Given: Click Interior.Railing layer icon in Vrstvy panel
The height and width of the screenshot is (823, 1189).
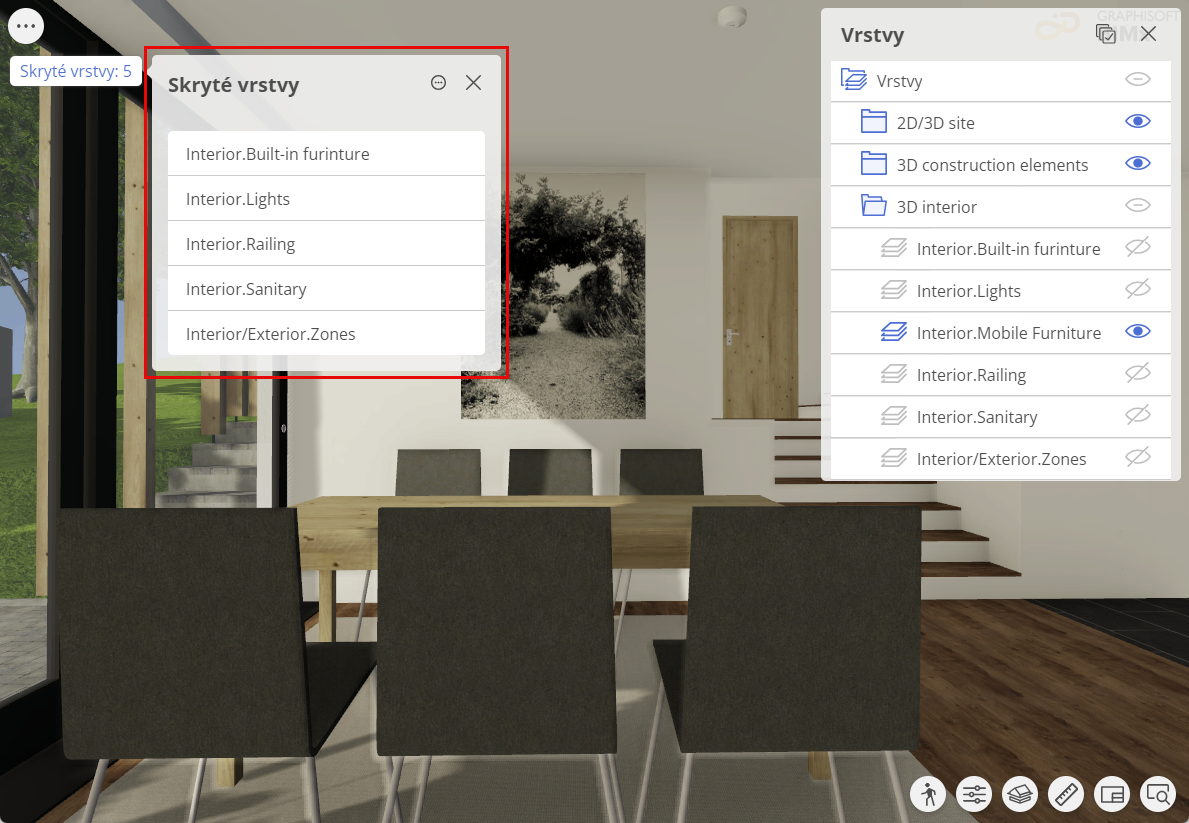Looking at the screenshot, I should click(893, 374).
